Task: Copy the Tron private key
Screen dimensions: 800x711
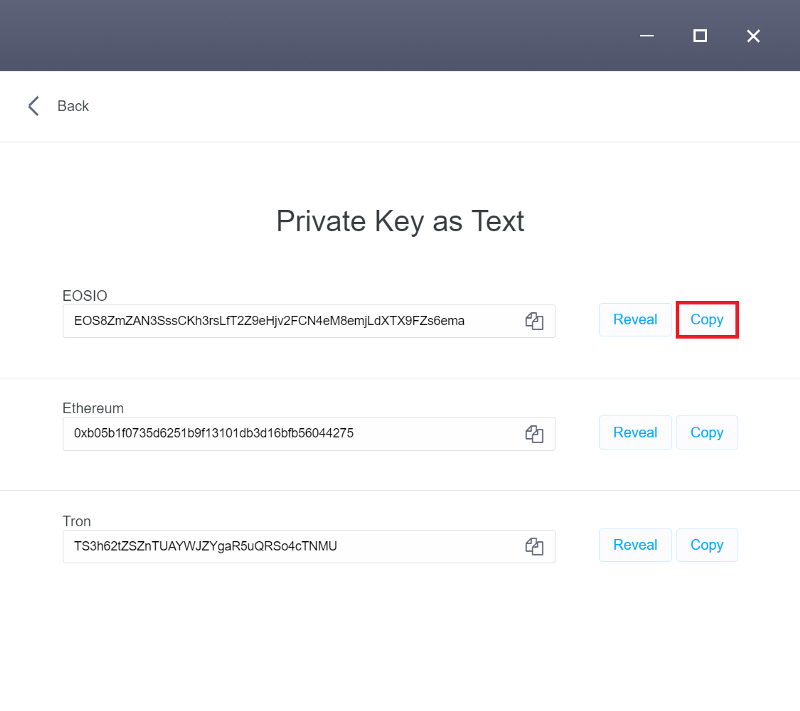Action: click(x=707, y=545)
